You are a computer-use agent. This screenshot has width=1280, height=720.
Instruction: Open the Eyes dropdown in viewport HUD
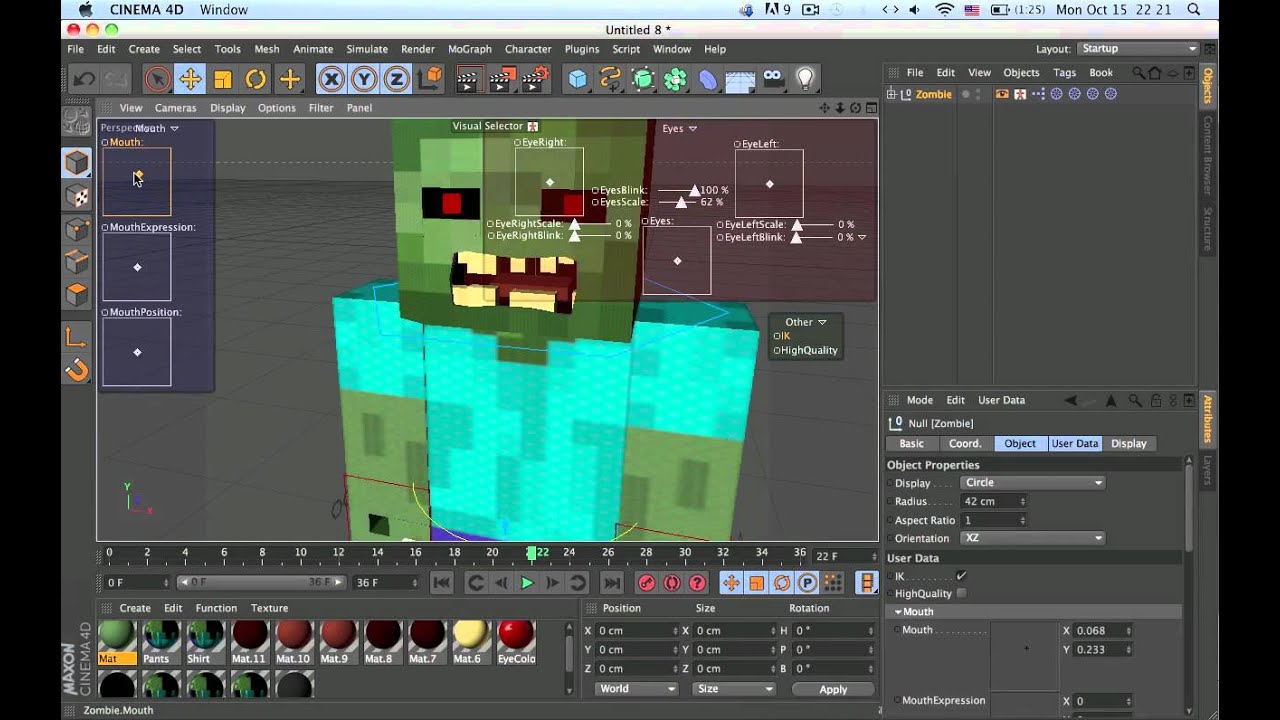click(679, 128)
